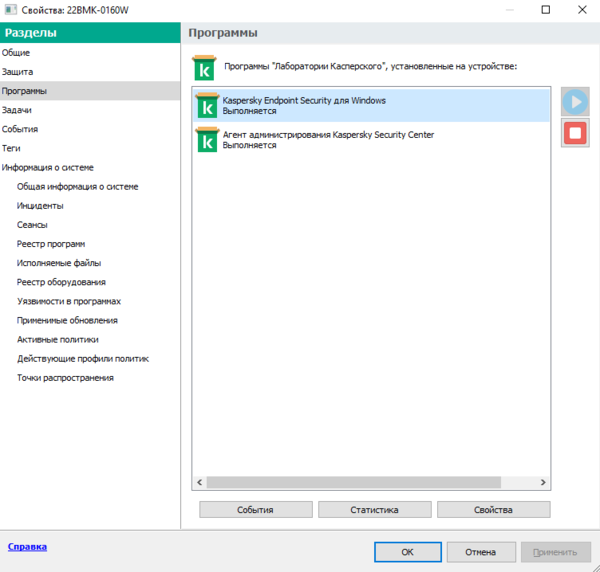Open Активные политики subsection
This screenshot has width=600, height=572.
[x=57, y=340]
